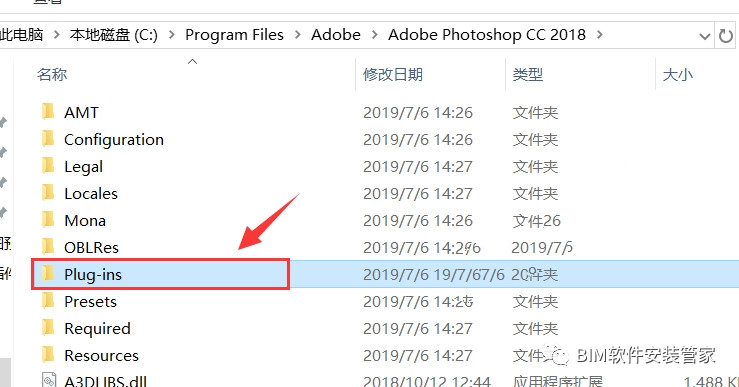Go to 本地磁盘 (C:) in breadcrumb
The width and height of the screenshot is (739, 387).
coord(114,34)
